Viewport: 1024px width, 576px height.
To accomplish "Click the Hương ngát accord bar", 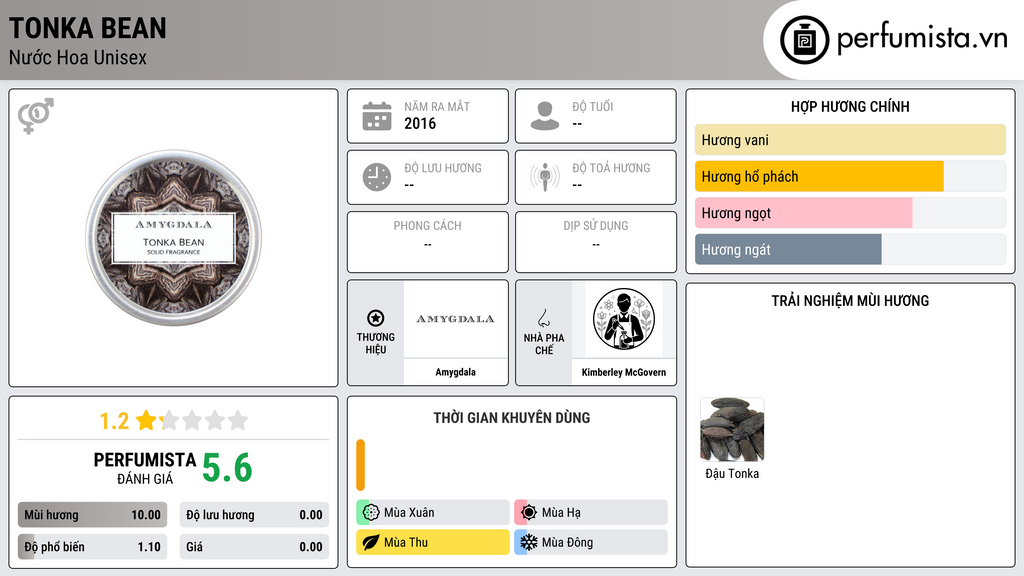I will point(850,249).
